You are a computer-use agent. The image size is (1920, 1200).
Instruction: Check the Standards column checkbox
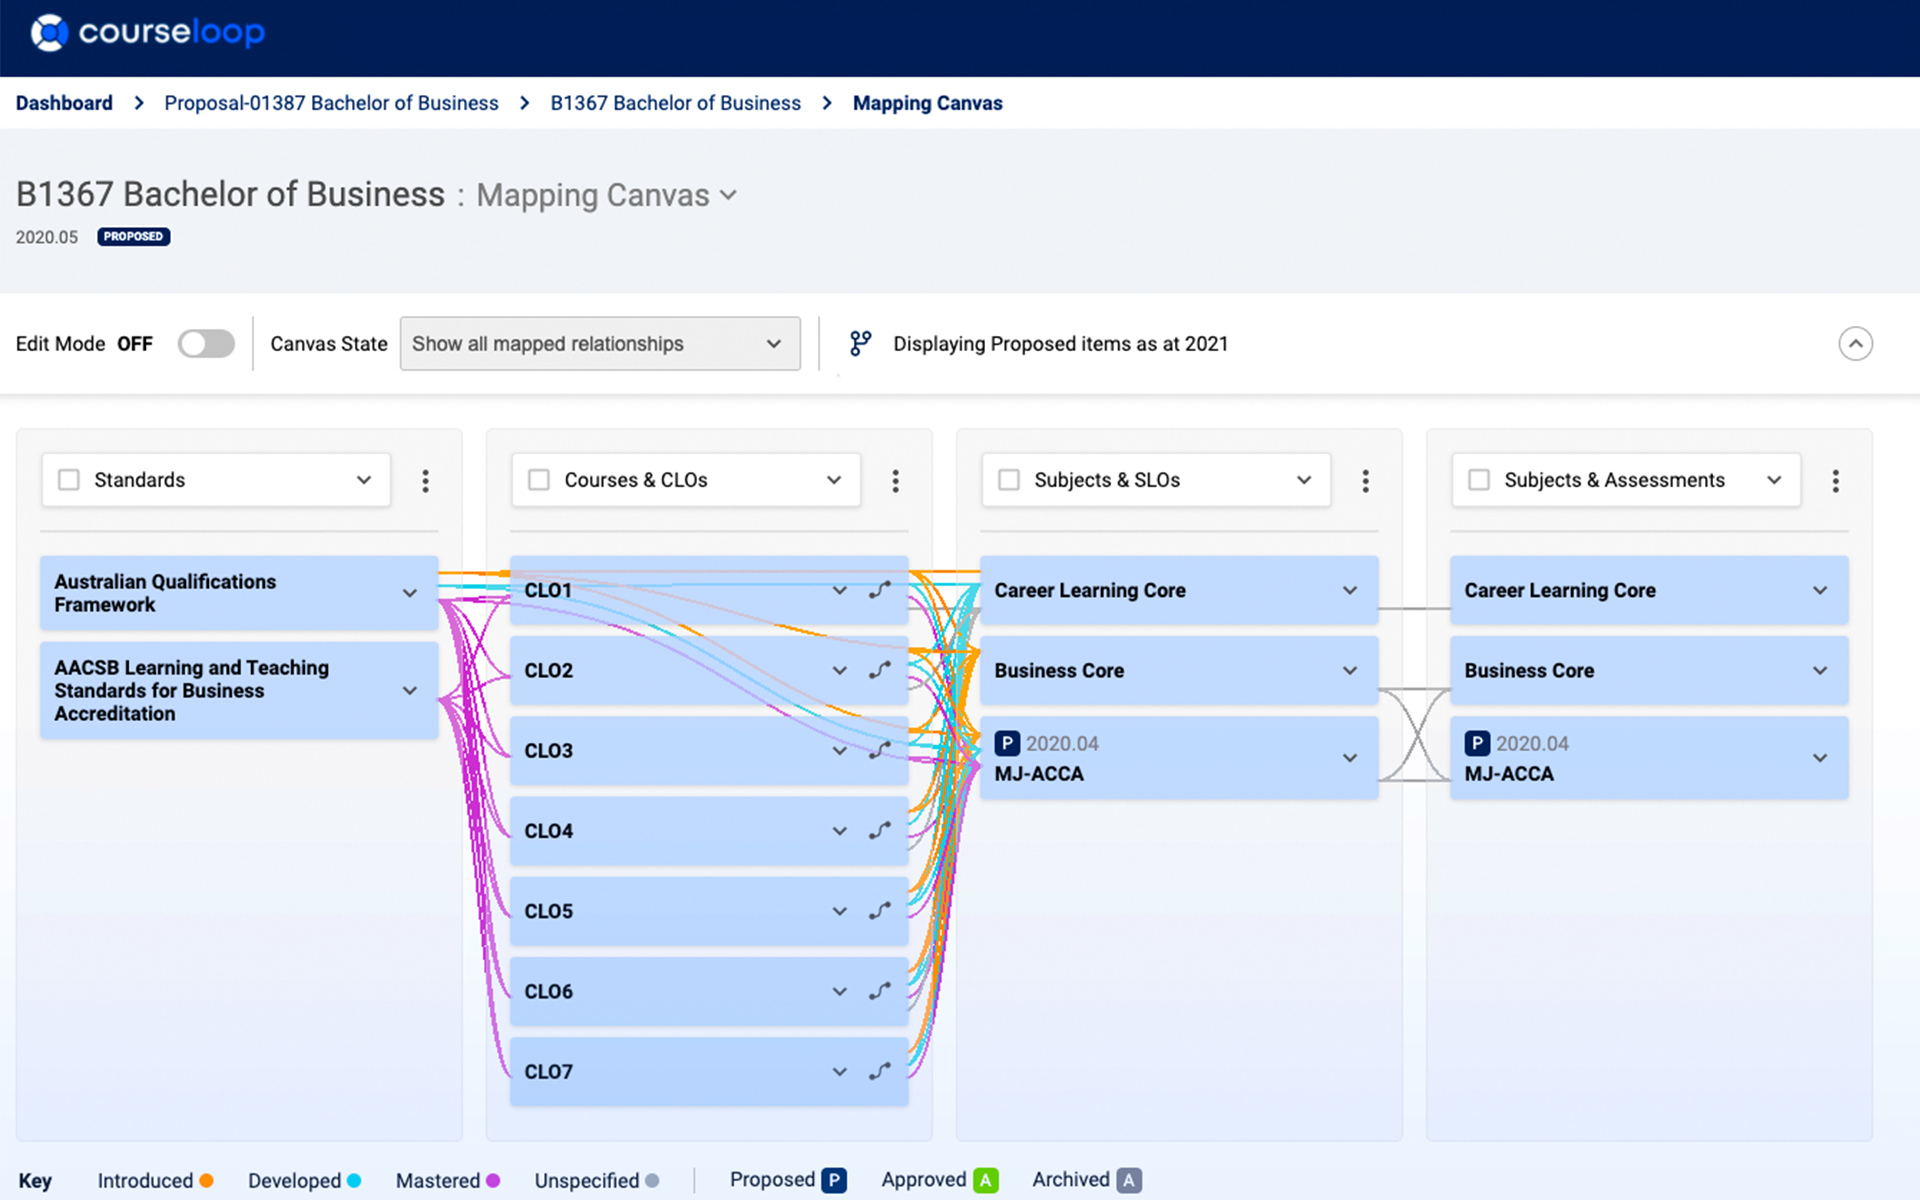(x=69, y=480)
